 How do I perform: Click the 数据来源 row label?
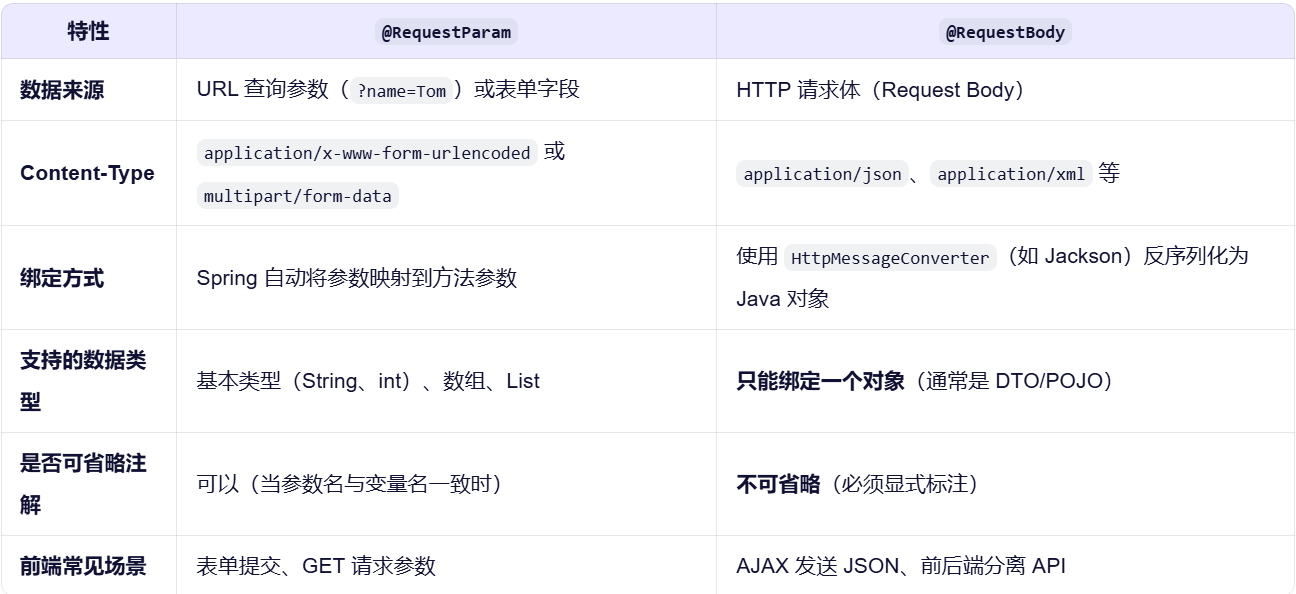(x=62, y=90)
